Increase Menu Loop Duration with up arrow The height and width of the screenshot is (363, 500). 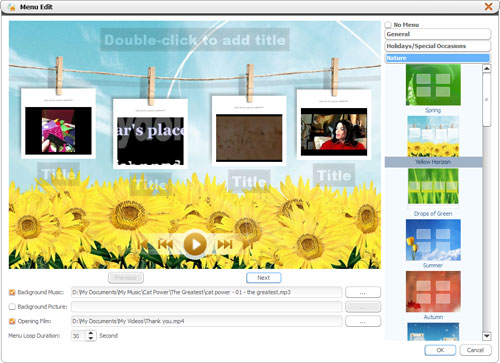[x=91, y=333]
